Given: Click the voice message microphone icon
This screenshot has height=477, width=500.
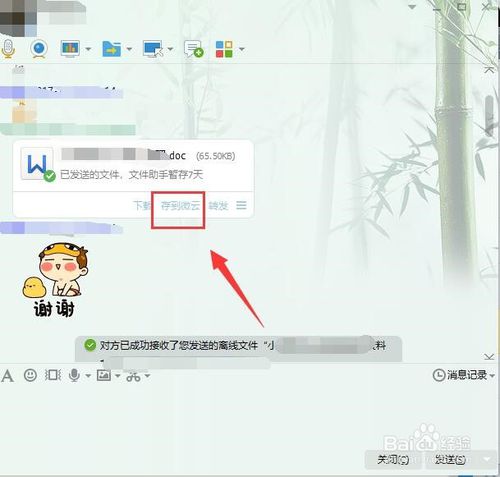Looking at the screenshot, I should pyautogui.click(x=74, y=375).
